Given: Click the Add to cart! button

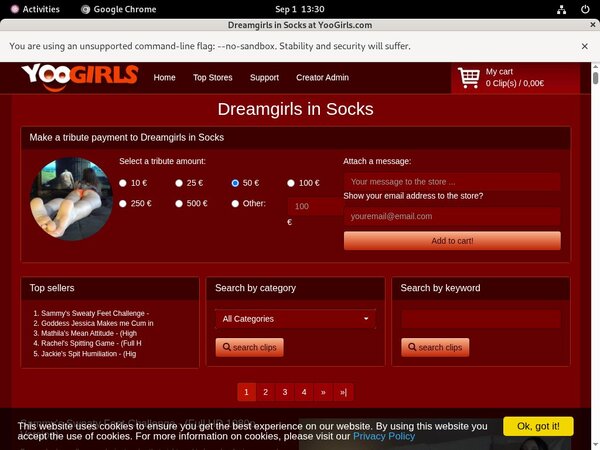Looking at the screenshot, I should point(452,241).
